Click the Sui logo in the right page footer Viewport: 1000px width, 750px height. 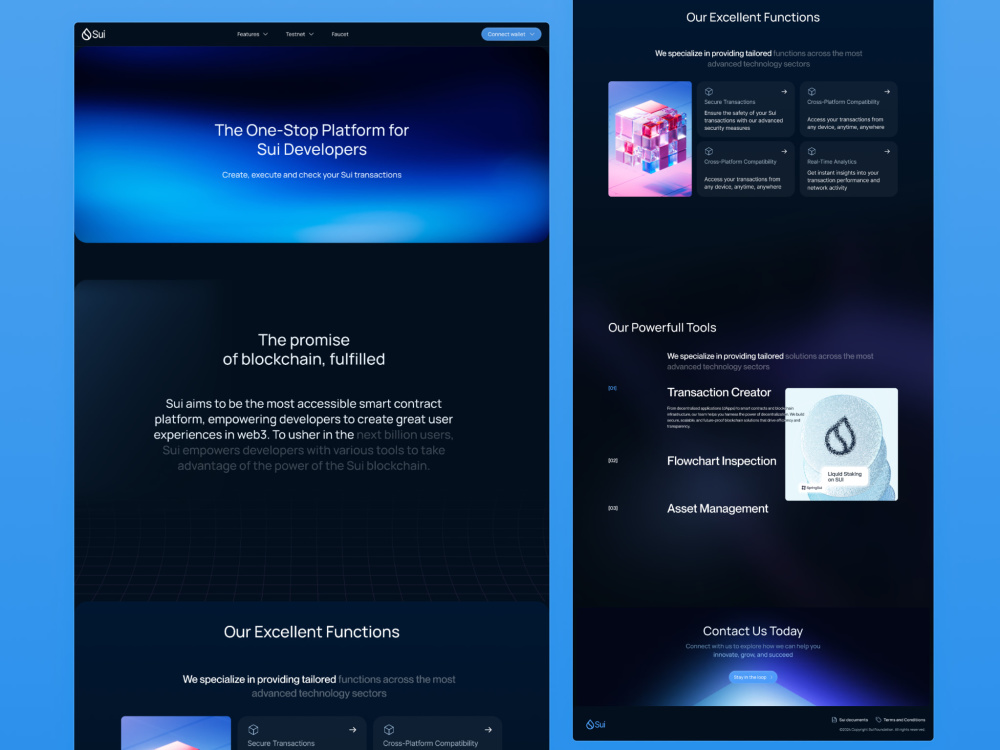(596, 724)
